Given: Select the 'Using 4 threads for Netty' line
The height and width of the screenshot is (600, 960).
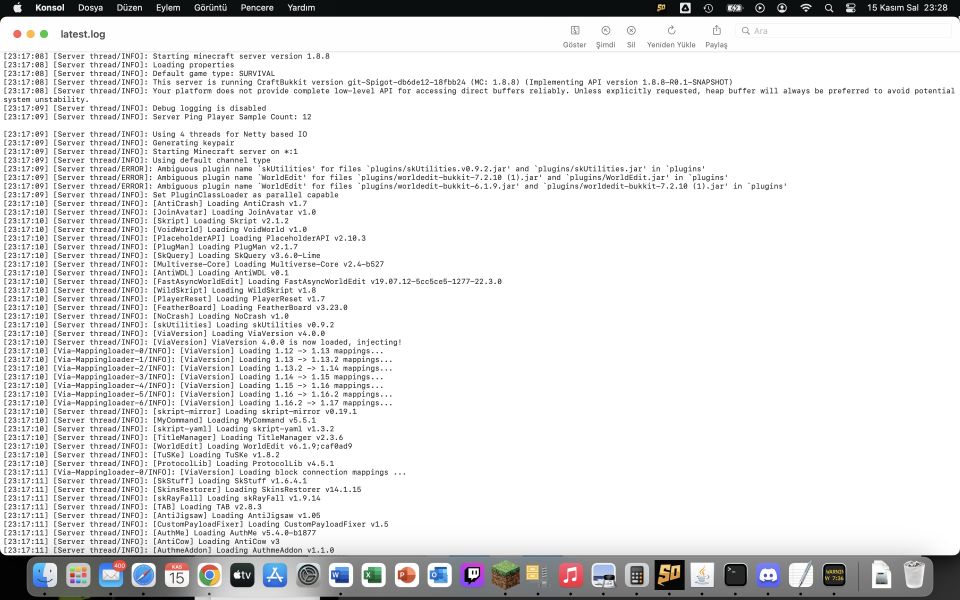Looking at the screenshot, I should coord(155,134).
